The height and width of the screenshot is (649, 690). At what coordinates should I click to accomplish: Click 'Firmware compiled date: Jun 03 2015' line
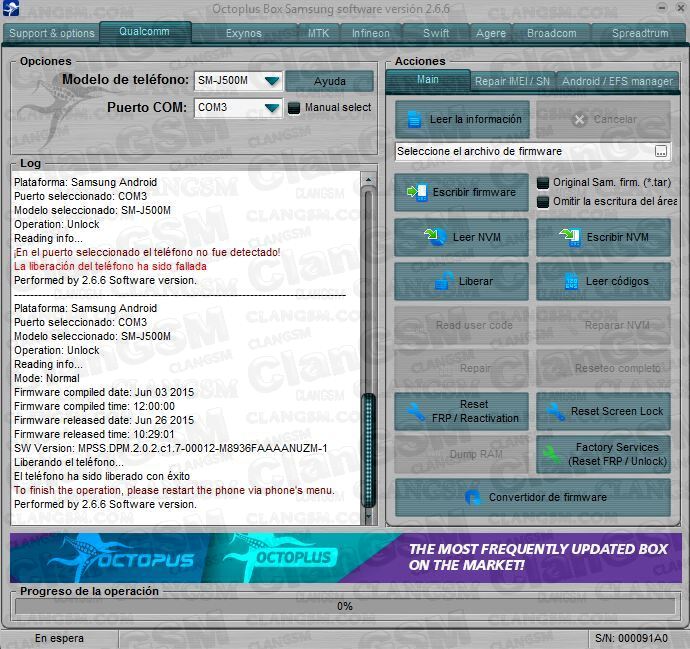click(103, 392)
